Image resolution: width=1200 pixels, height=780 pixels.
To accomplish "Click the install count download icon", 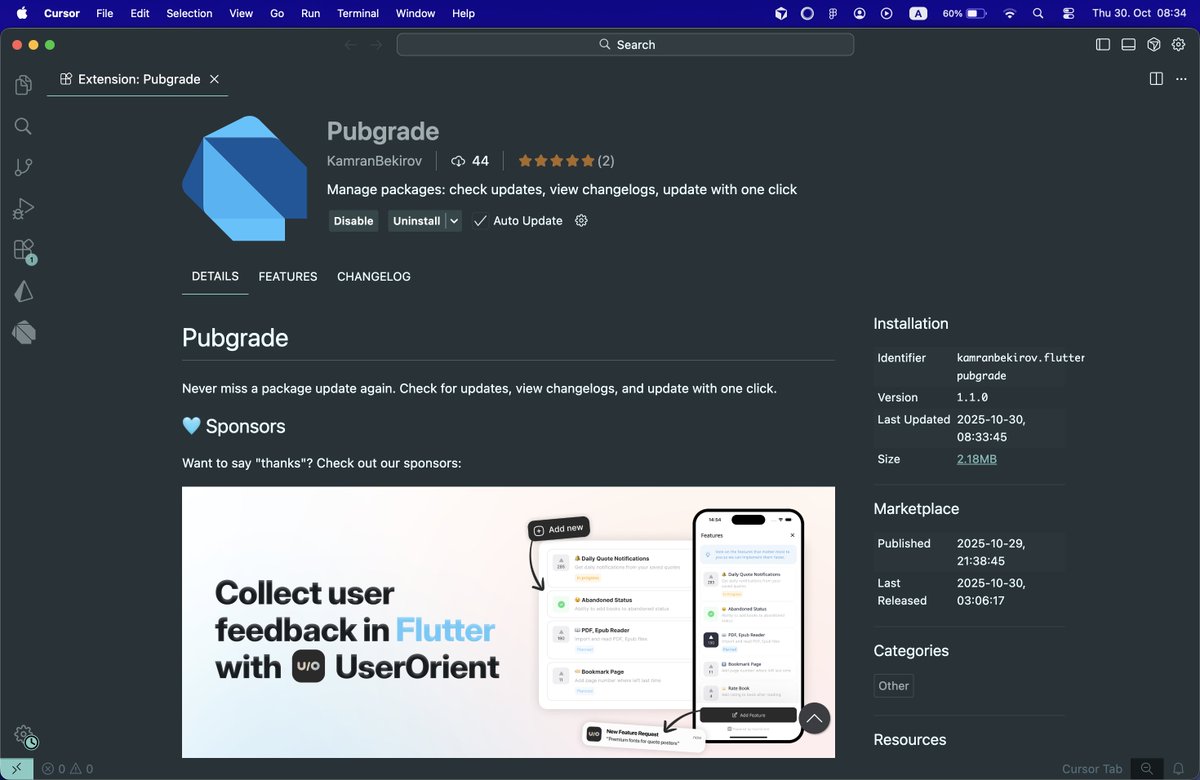I will click(459, 161).
